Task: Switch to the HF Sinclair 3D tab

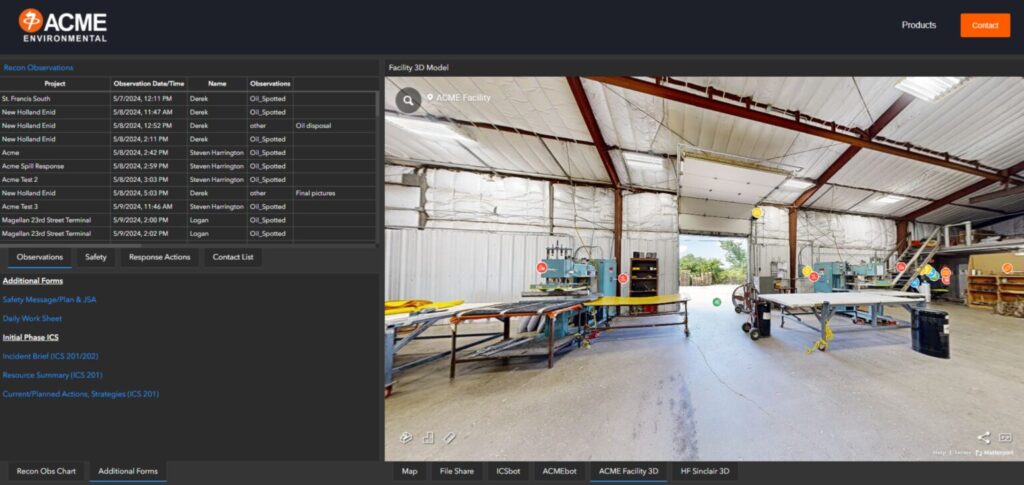Action: [x=705, y=471]
